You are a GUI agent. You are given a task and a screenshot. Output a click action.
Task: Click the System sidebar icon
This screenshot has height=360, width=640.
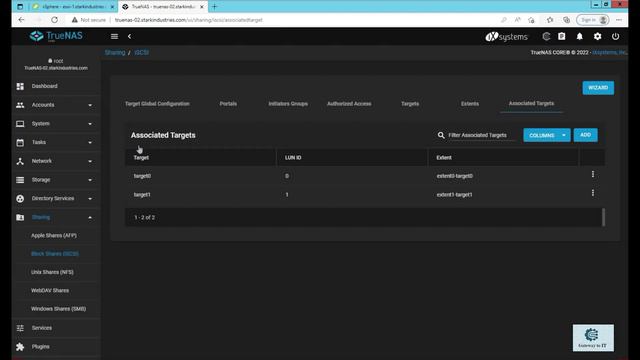point(20,124)
